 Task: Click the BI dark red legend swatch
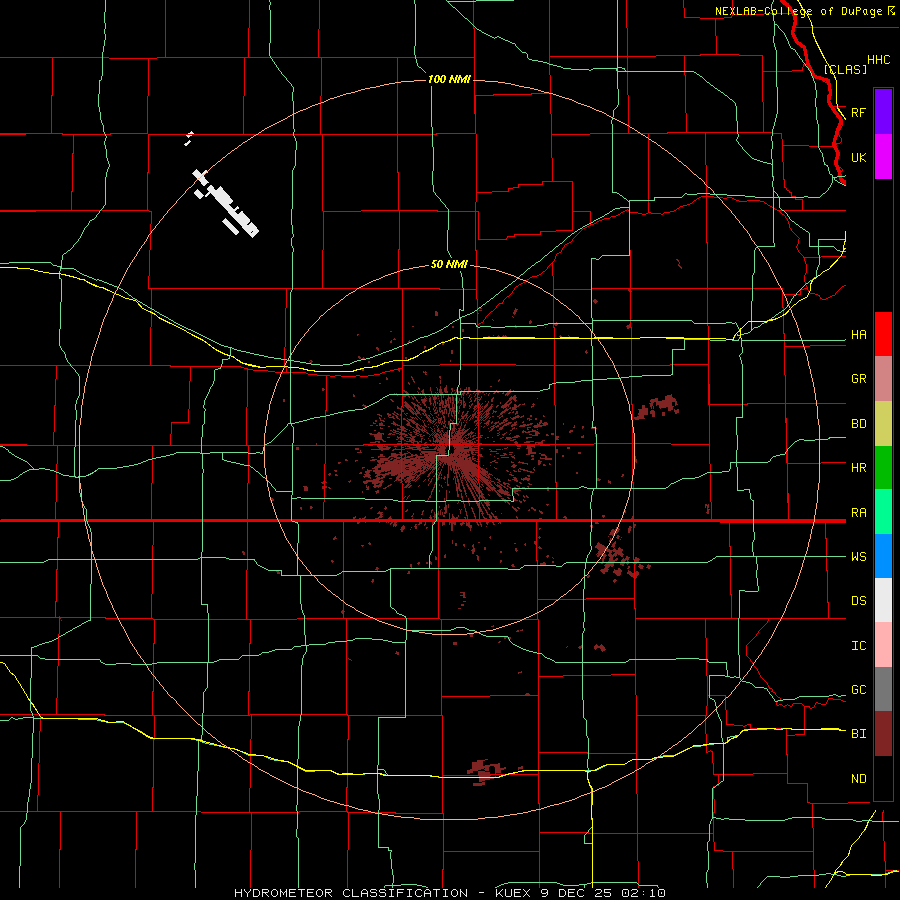[x=883, y=734]
